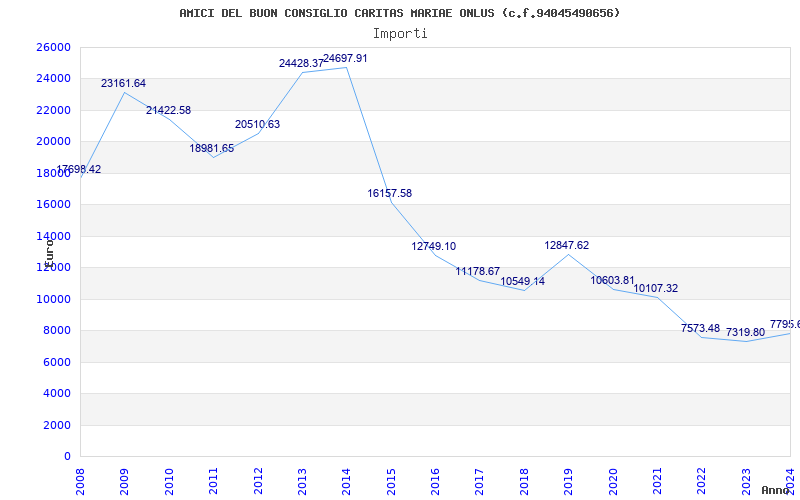
Task: Click y-axis value 6000
Action: 57,362
